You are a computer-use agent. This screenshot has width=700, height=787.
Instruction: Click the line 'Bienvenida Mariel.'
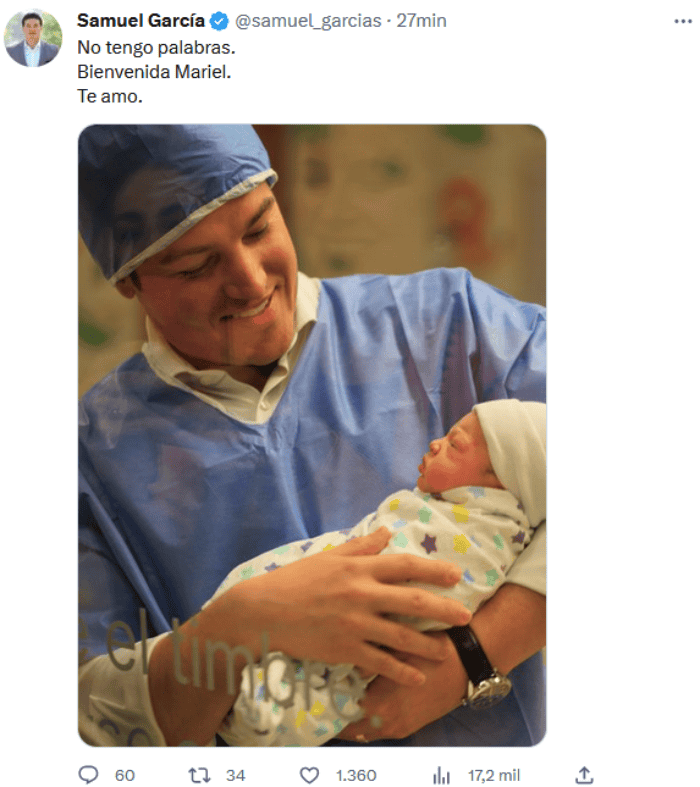[154, 72]
